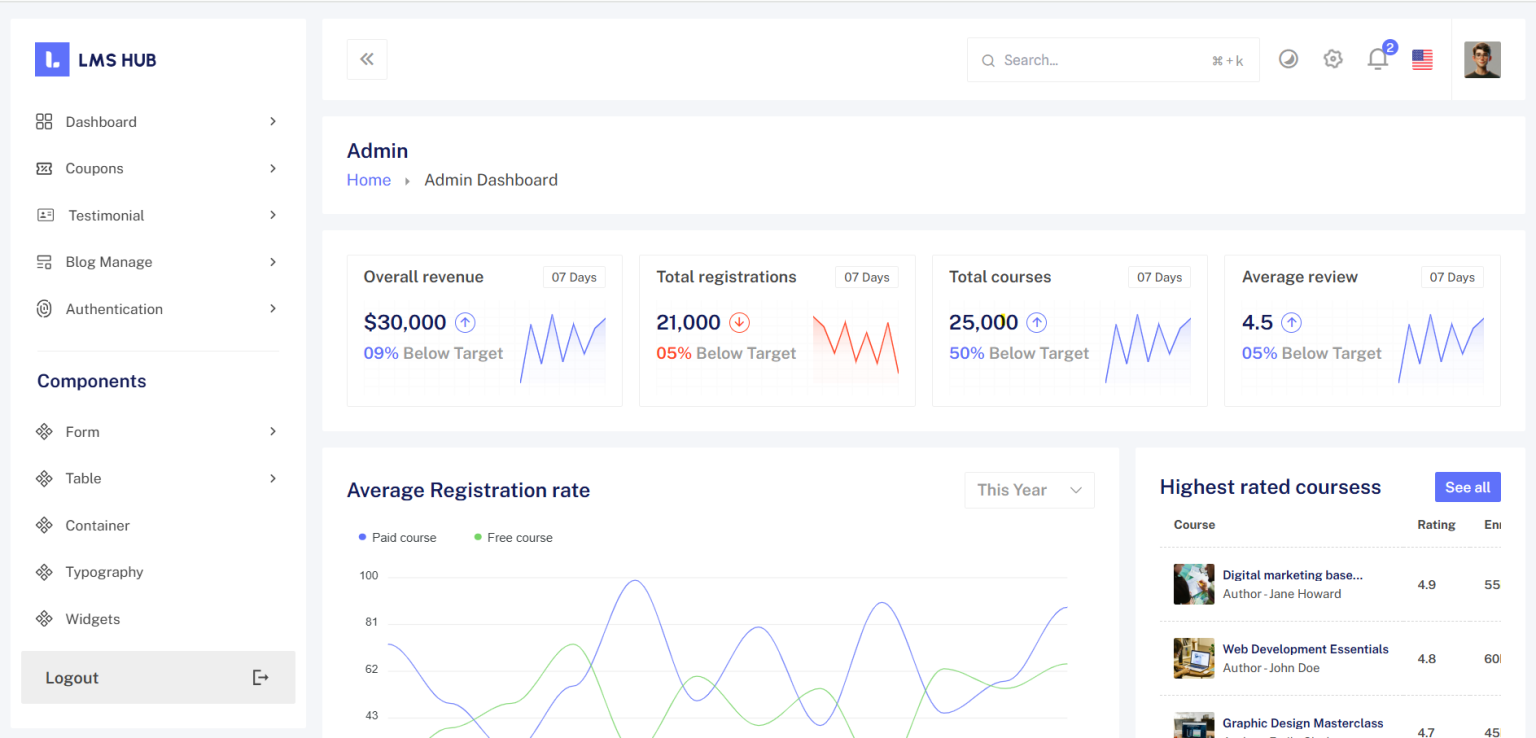This screenshot has width=1536, height=738.
Task: Open the notifications bell with badge
Action: point(1377,59)
